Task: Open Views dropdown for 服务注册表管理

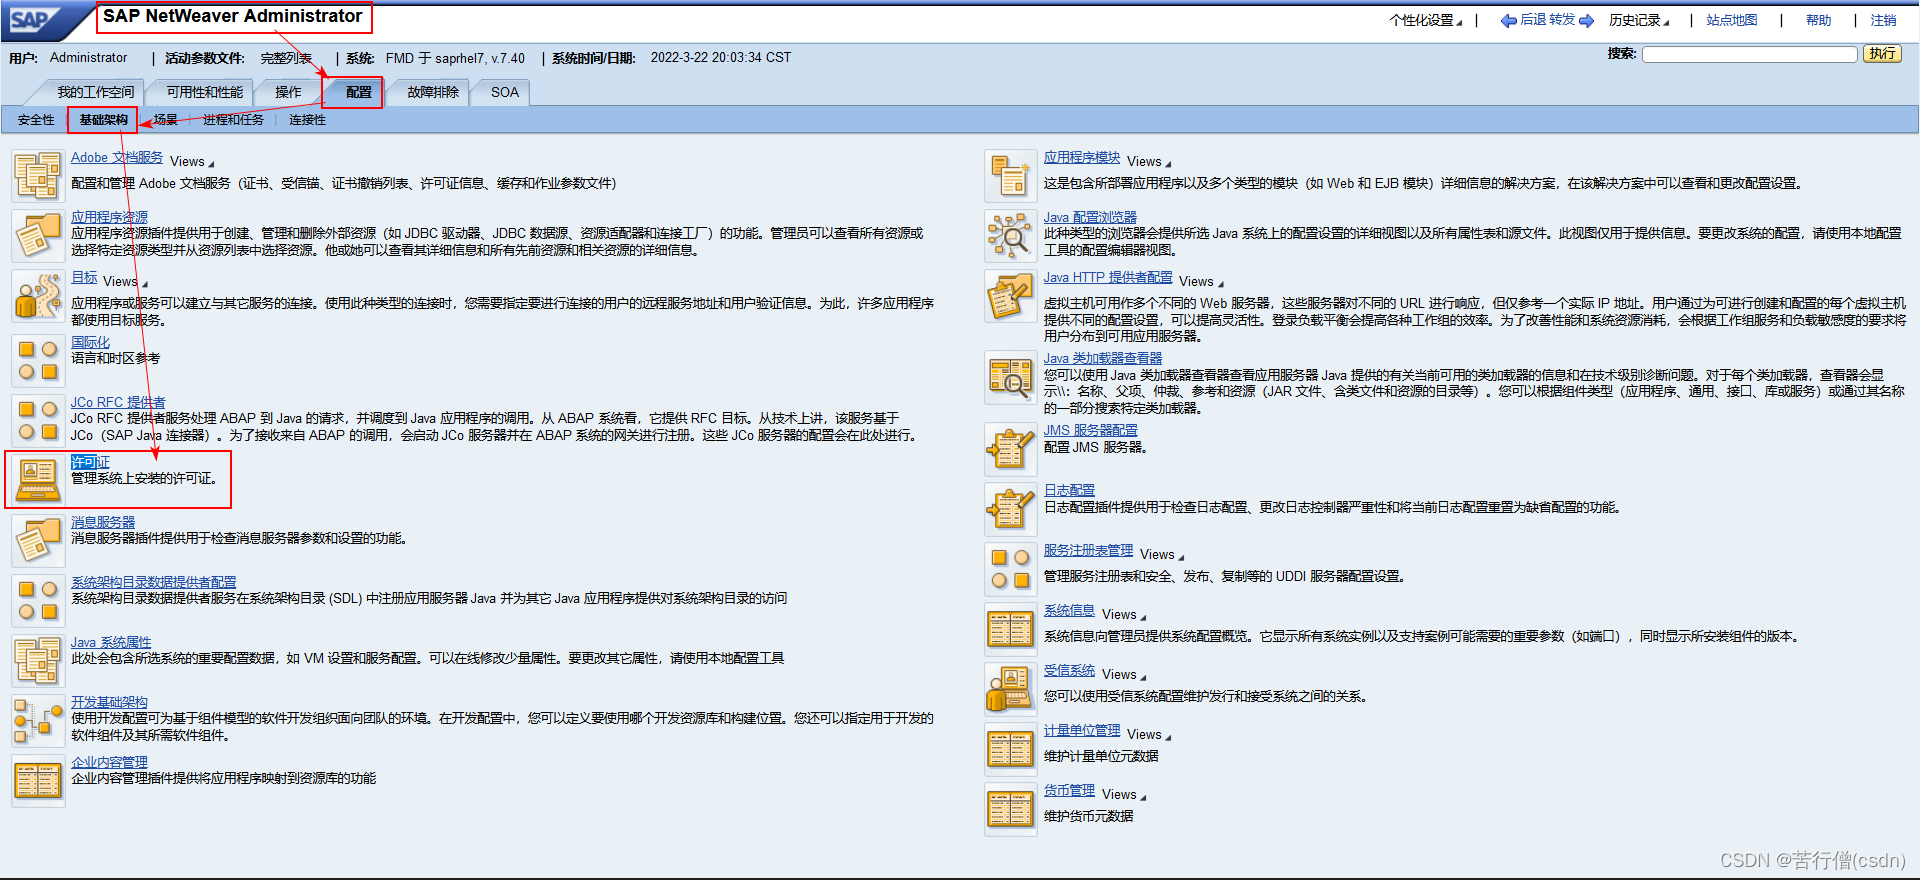Action: tap(1161, 555)
